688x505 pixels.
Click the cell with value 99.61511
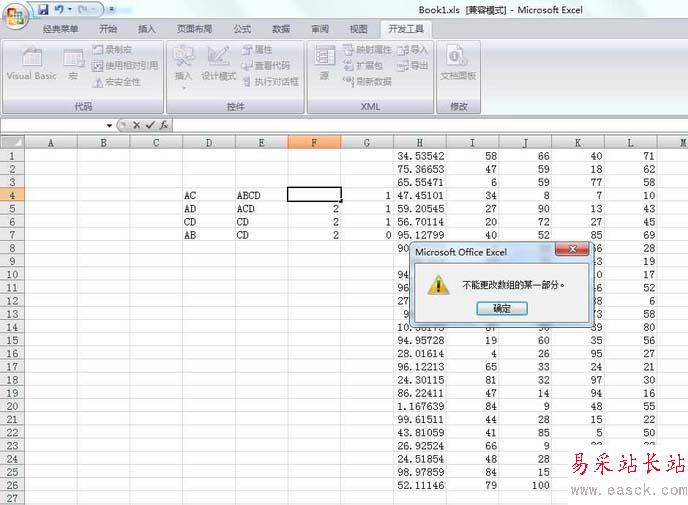420,419
